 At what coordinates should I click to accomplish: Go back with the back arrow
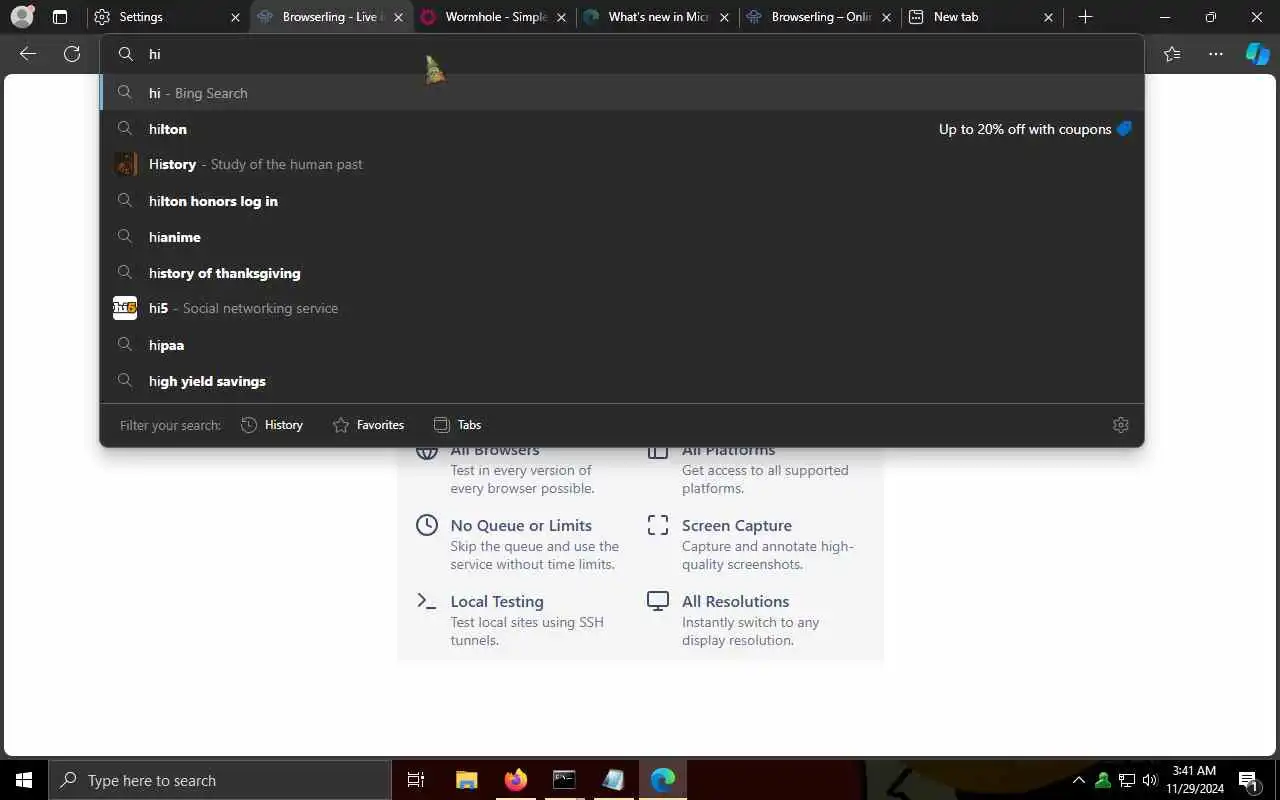point(28,54)
